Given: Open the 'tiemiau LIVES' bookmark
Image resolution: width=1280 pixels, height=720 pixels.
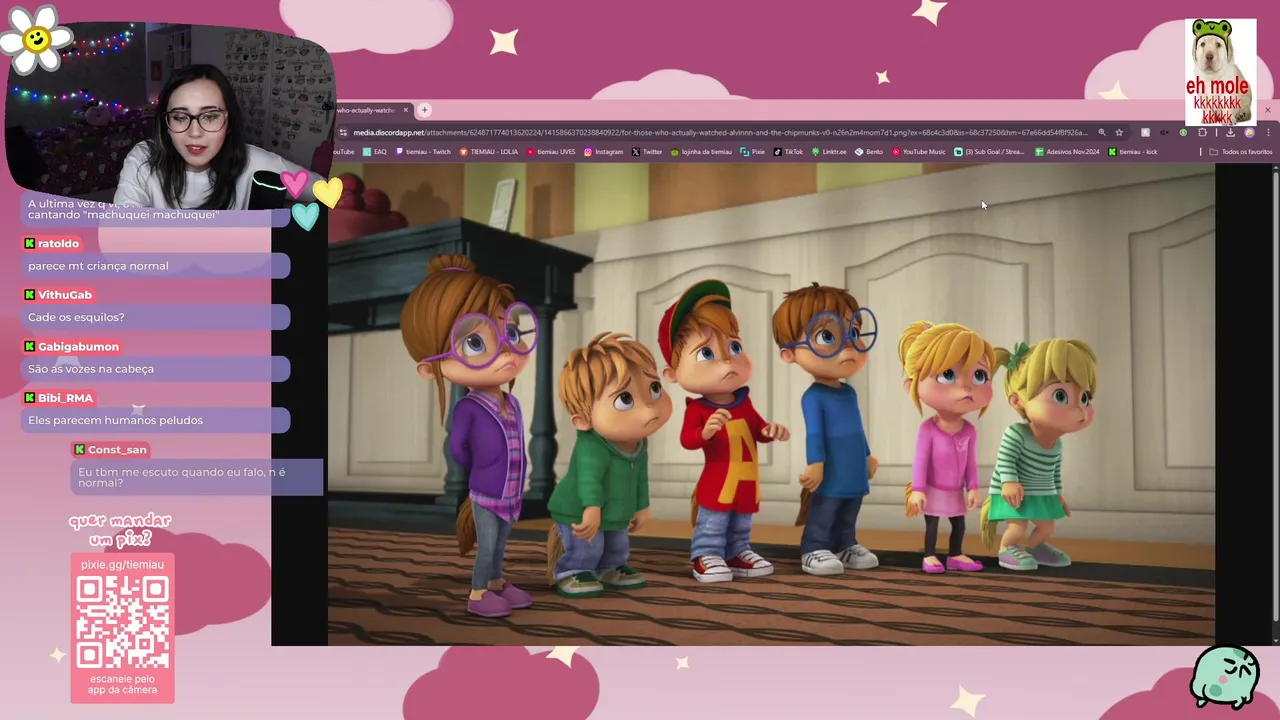Looking at the screenshot, I should [x=551, y=152].
